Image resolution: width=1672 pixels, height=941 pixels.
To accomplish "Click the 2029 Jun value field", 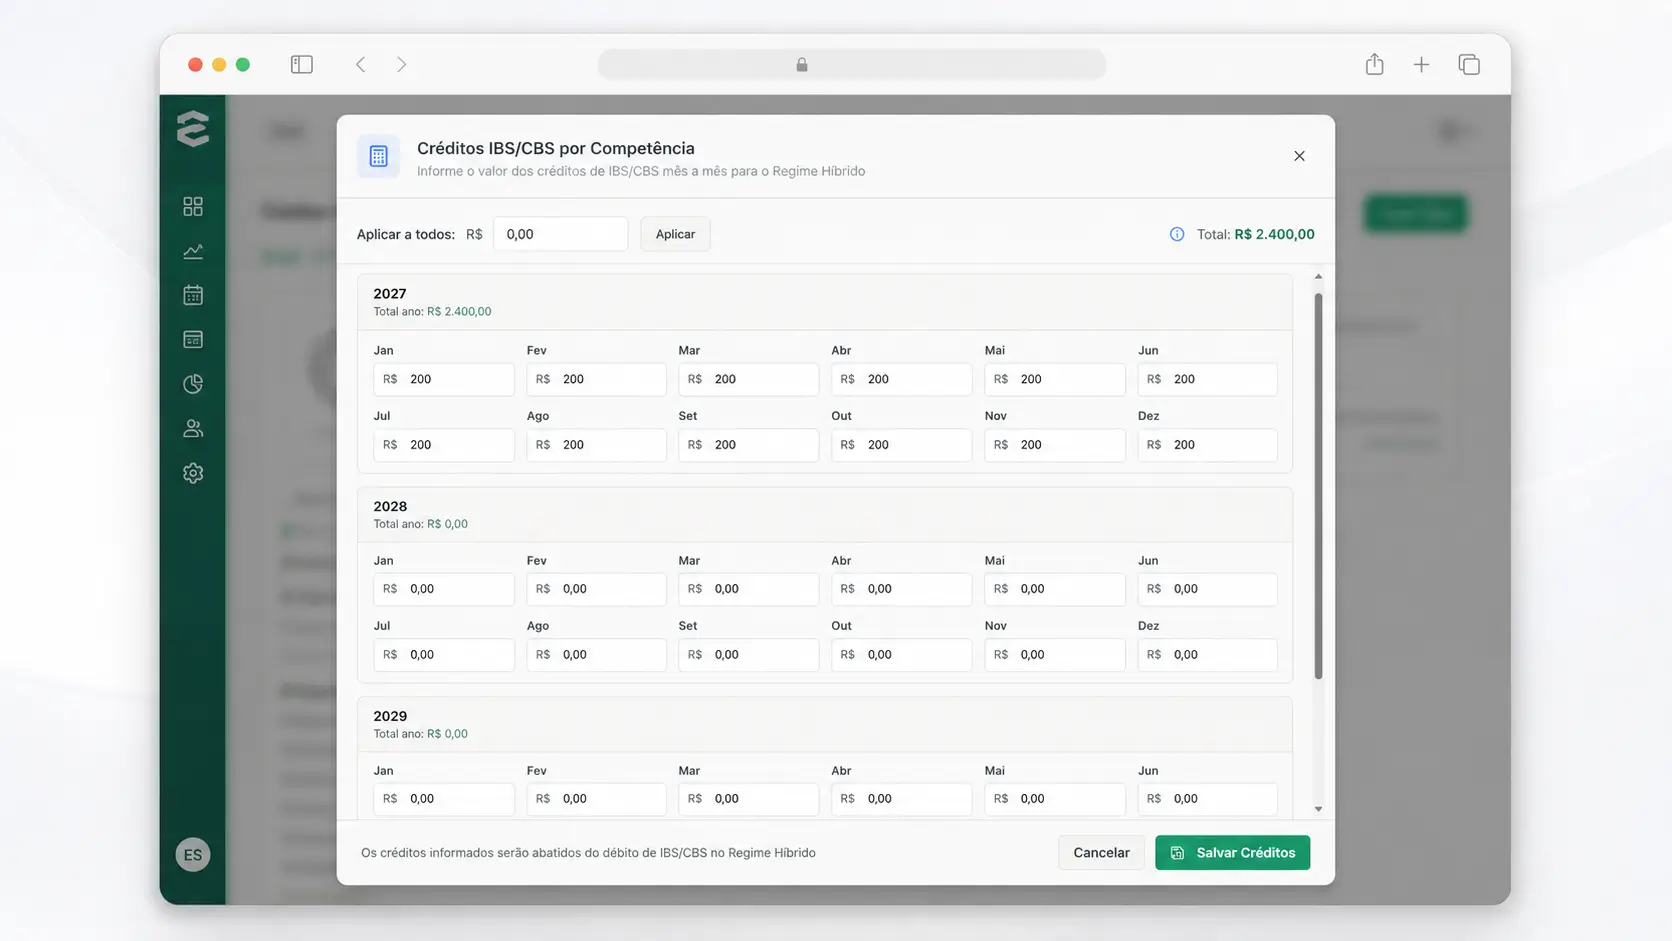I will click(x=1207, y=799).
